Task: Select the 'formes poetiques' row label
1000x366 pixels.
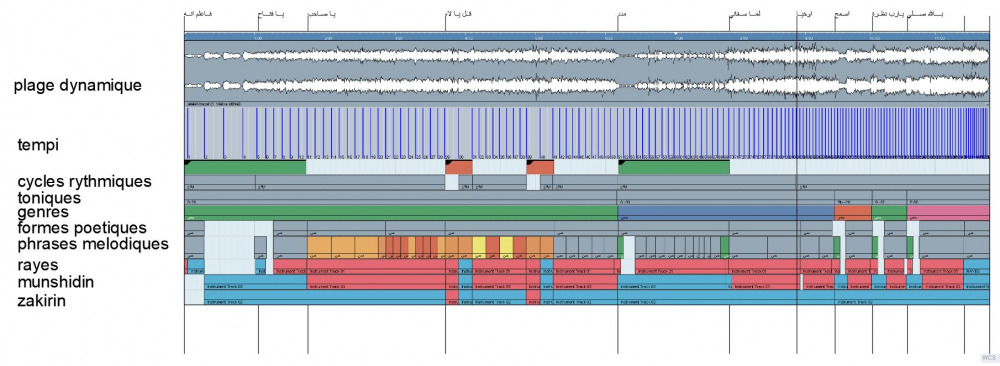Action: [x=82, y=228]
